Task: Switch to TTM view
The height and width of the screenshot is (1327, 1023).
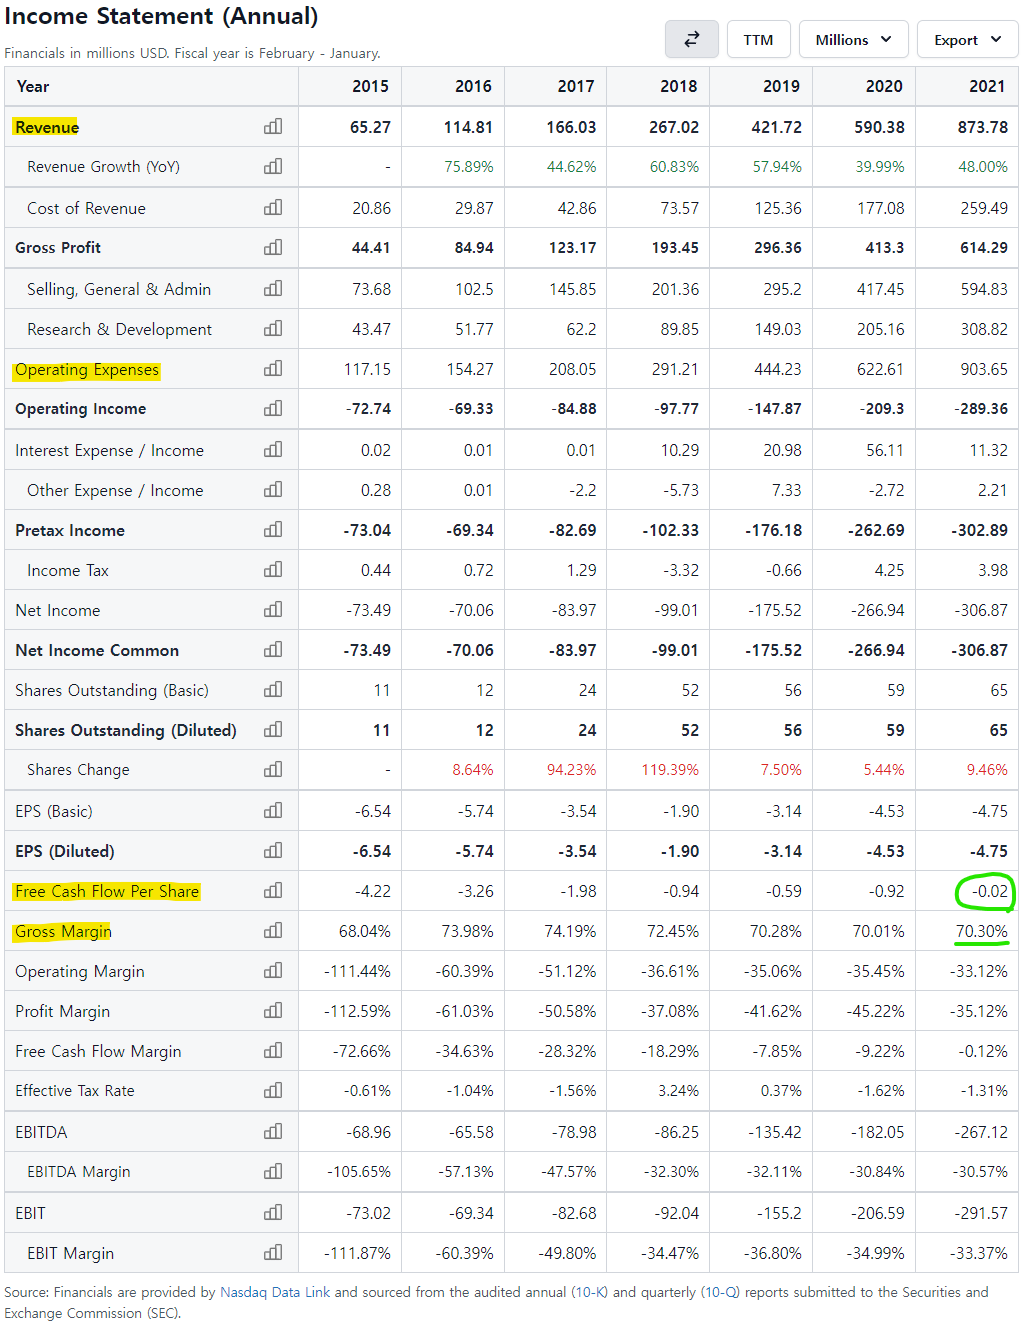Action: click(759, 39)
